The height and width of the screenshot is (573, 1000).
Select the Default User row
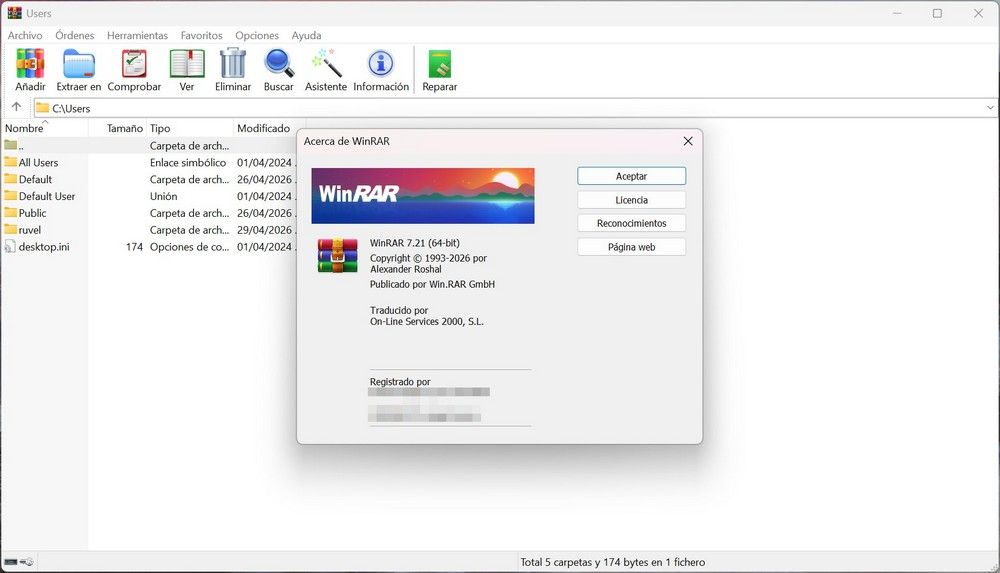(x=149, y=196)
